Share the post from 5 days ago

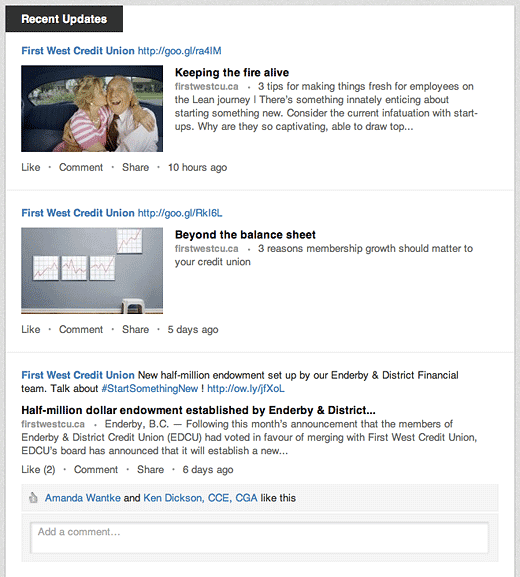pyautogui.click(x=135, y=329)
